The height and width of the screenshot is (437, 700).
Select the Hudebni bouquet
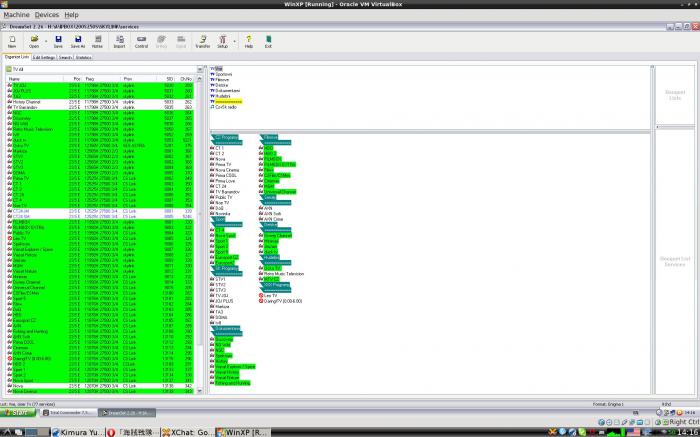click(x=222, y=96)
